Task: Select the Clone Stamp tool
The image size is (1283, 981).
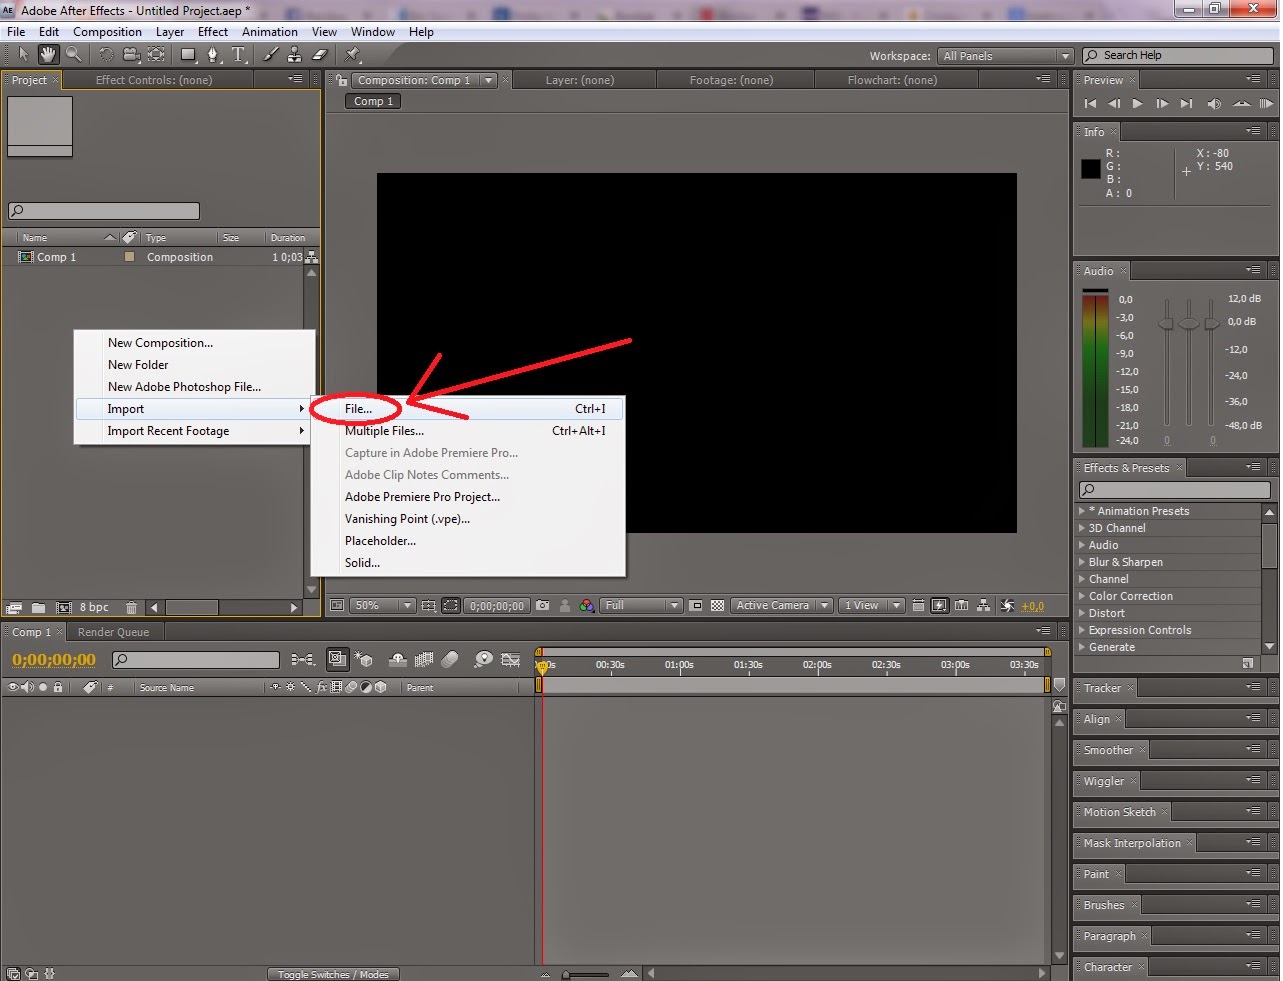Action: 295,55
